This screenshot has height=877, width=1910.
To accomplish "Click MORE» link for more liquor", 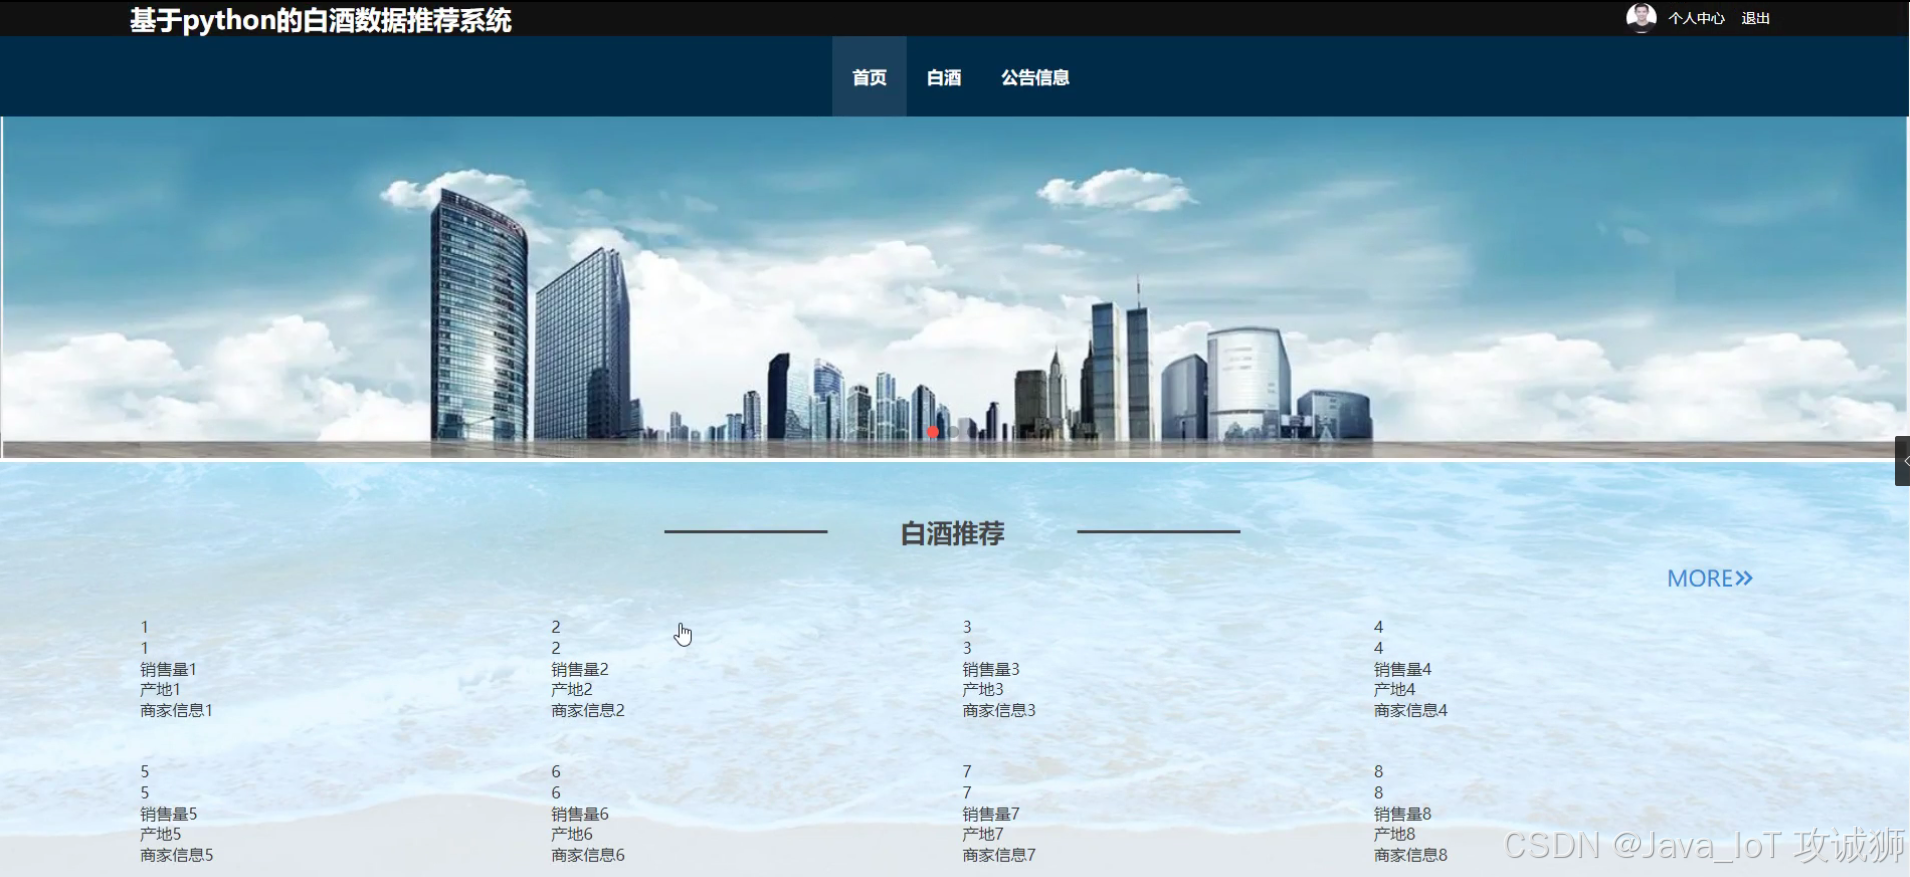I will 1709,578.
